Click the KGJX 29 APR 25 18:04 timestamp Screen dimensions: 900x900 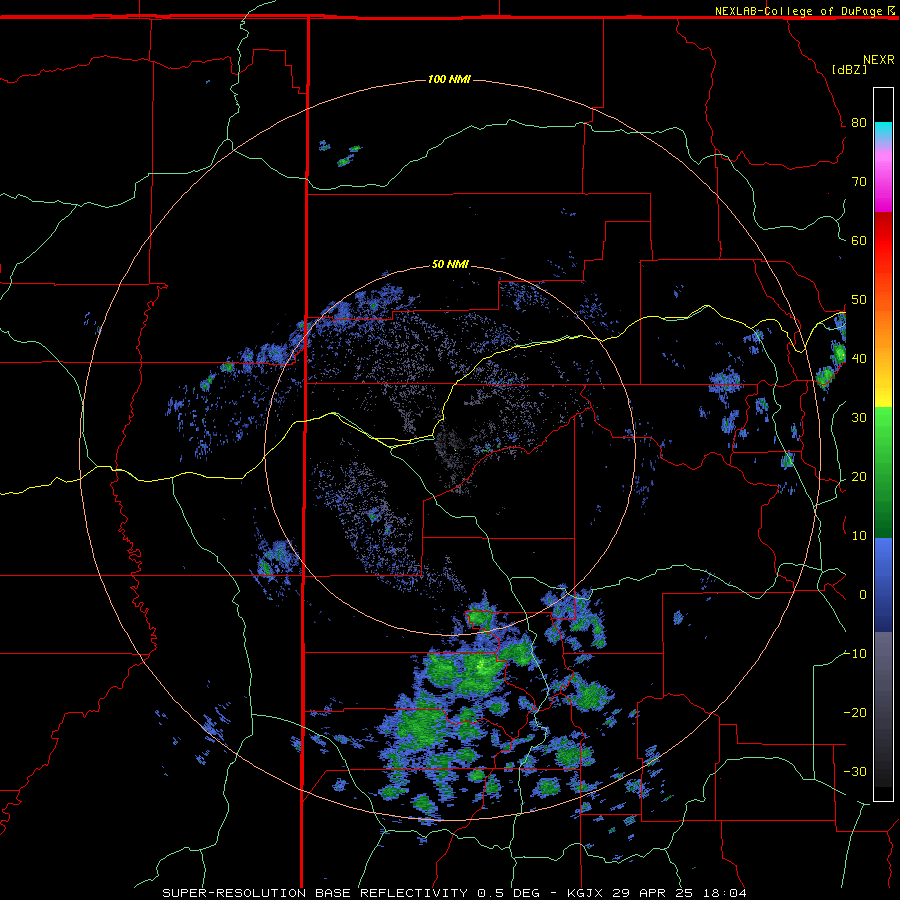point(657,893)
